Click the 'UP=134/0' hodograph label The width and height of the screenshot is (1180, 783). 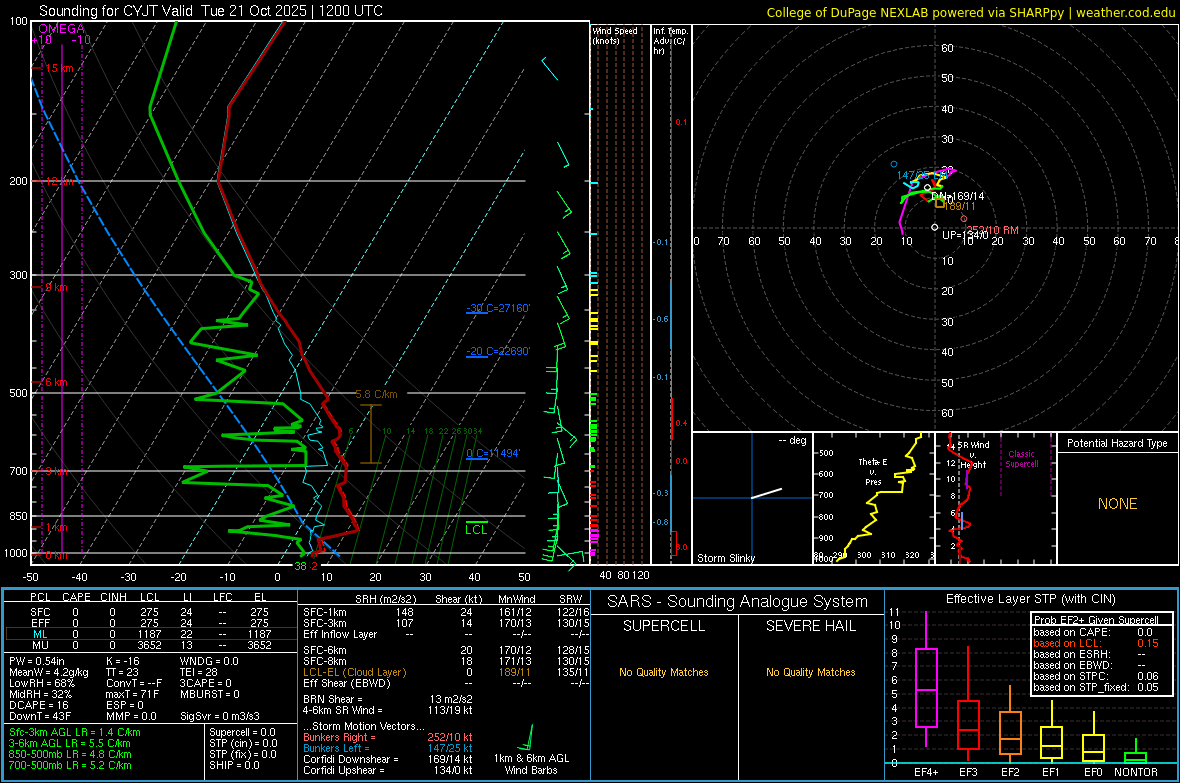965,236
